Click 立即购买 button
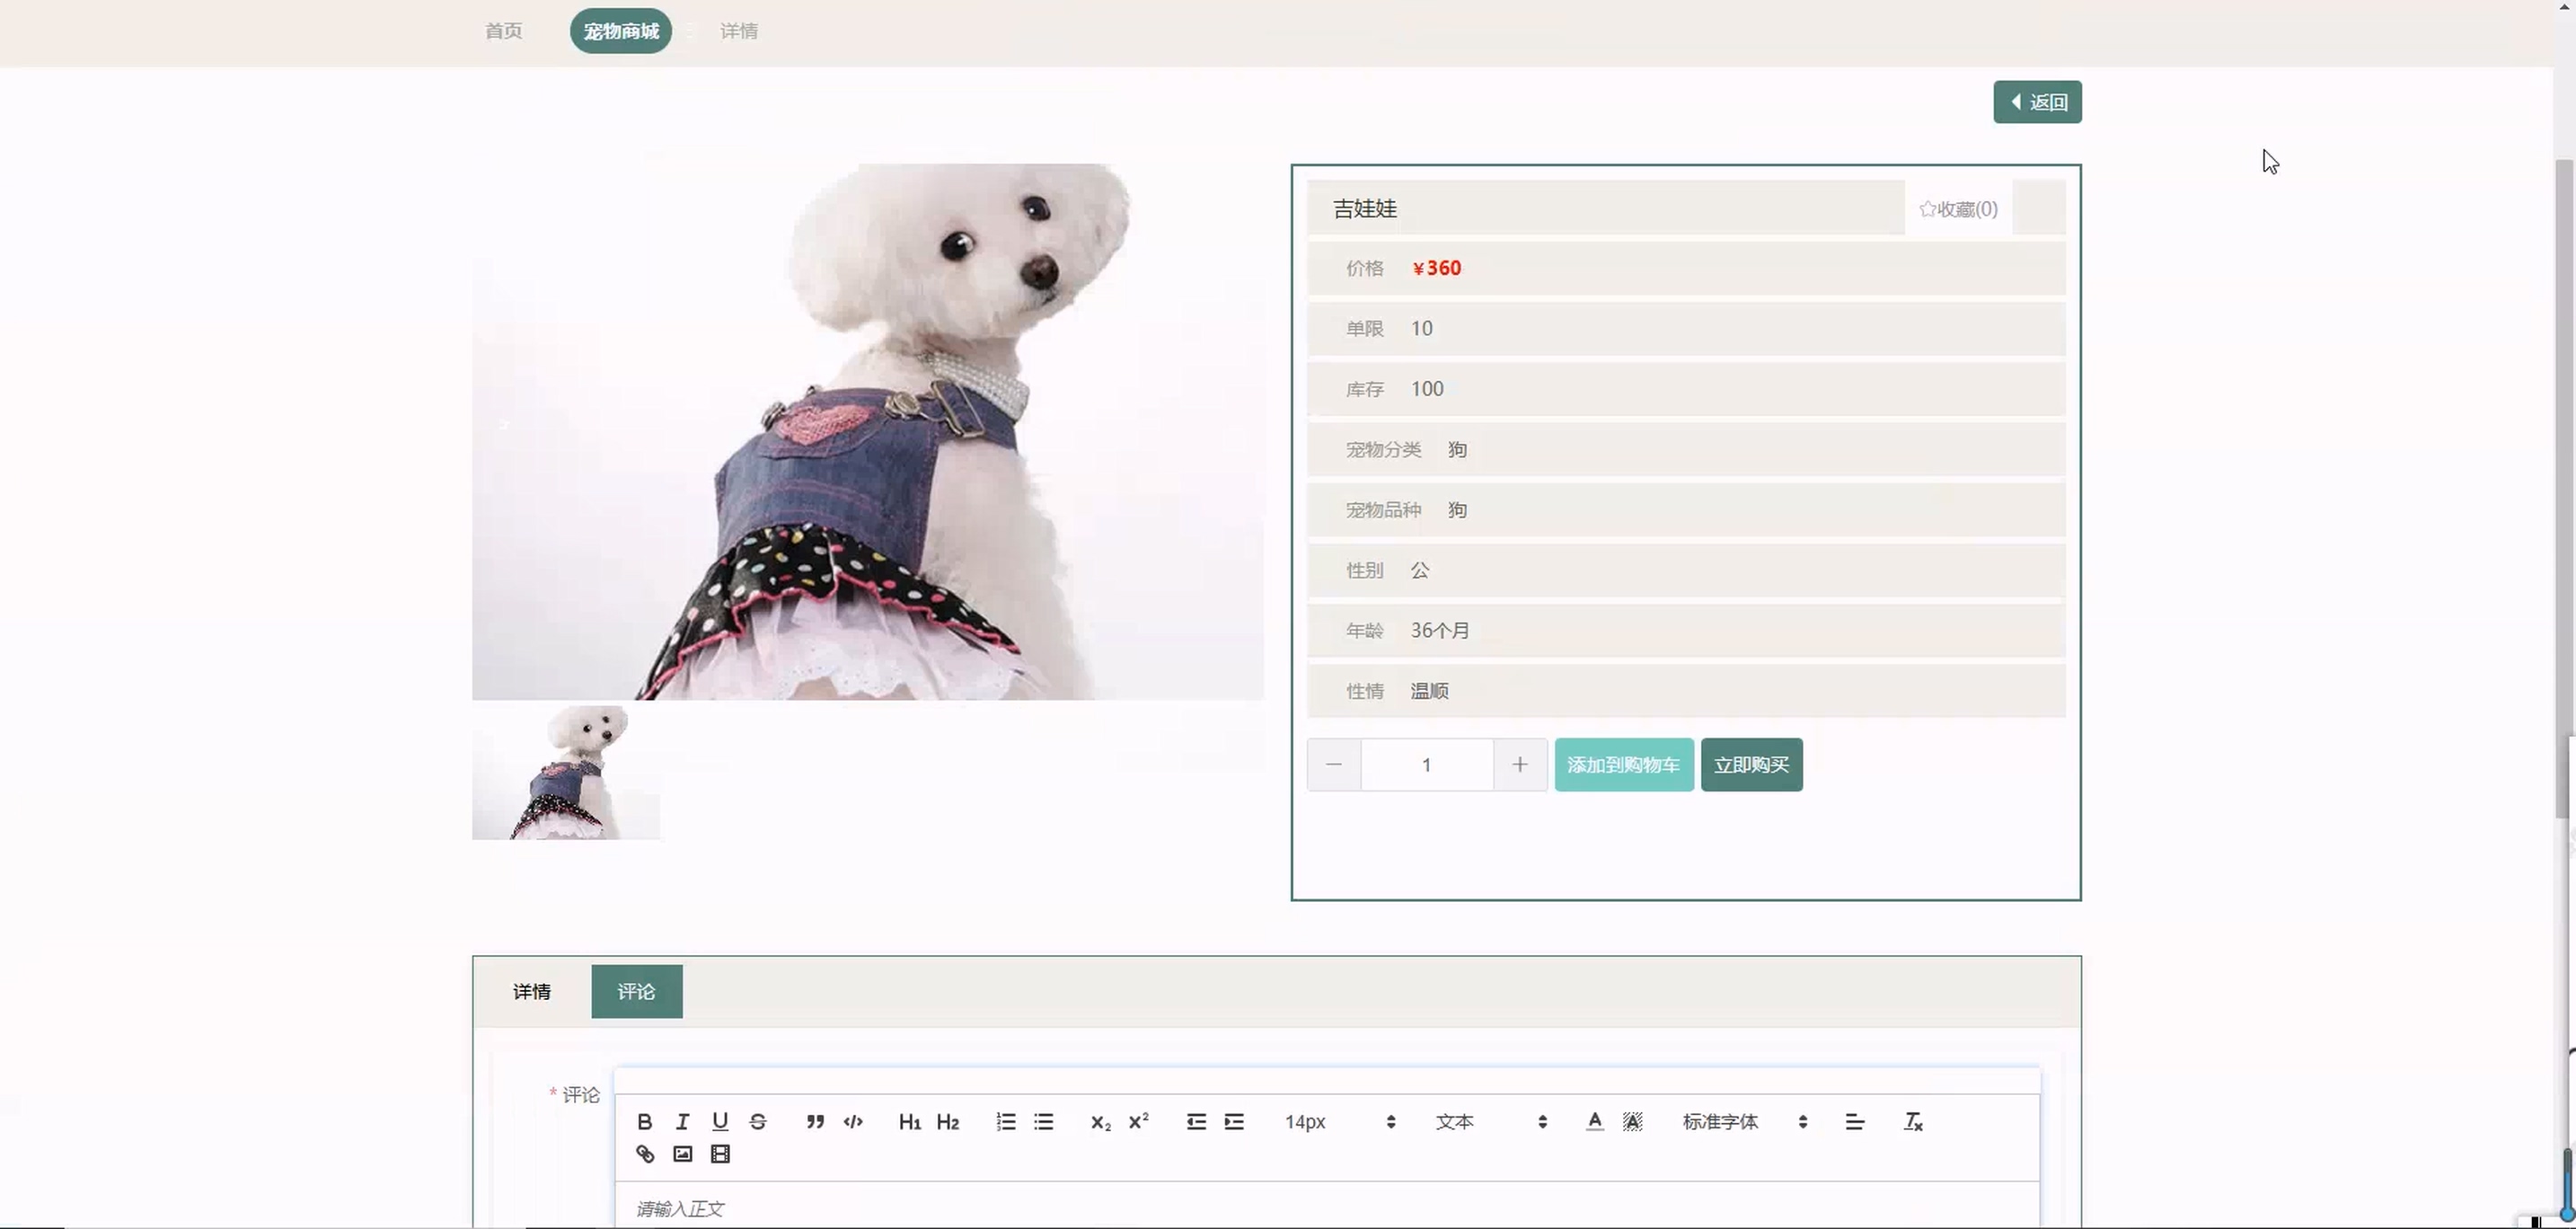Image resolution: width=2576 pixels, height=1229 pixels. pyautogui.click(x=1751, y=765)
